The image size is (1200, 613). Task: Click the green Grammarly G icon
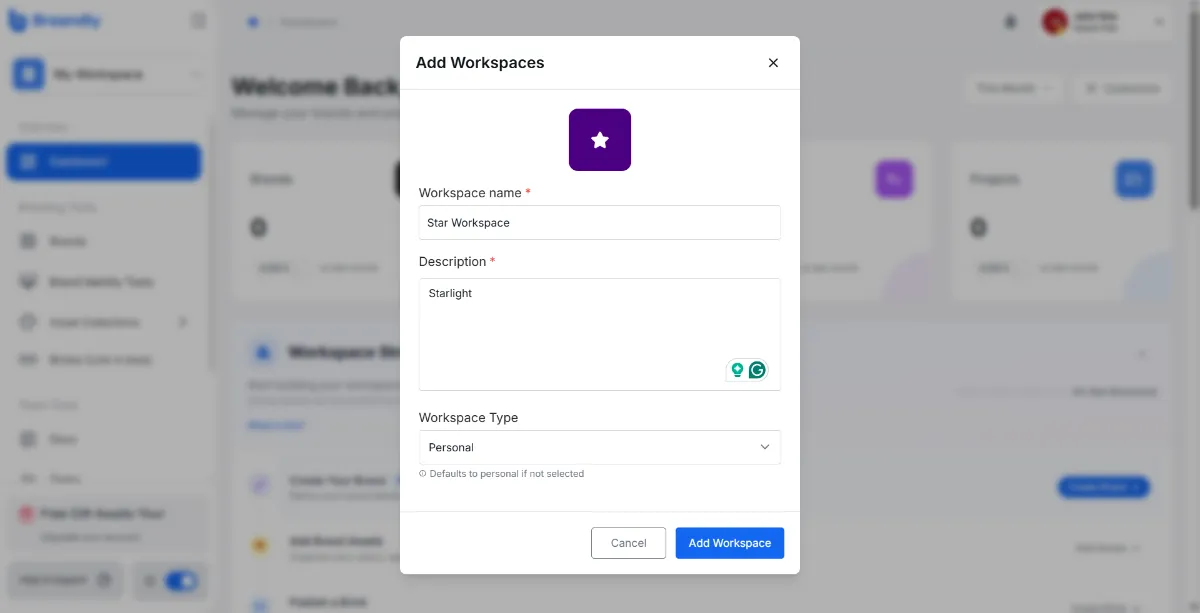pos(757,370)
